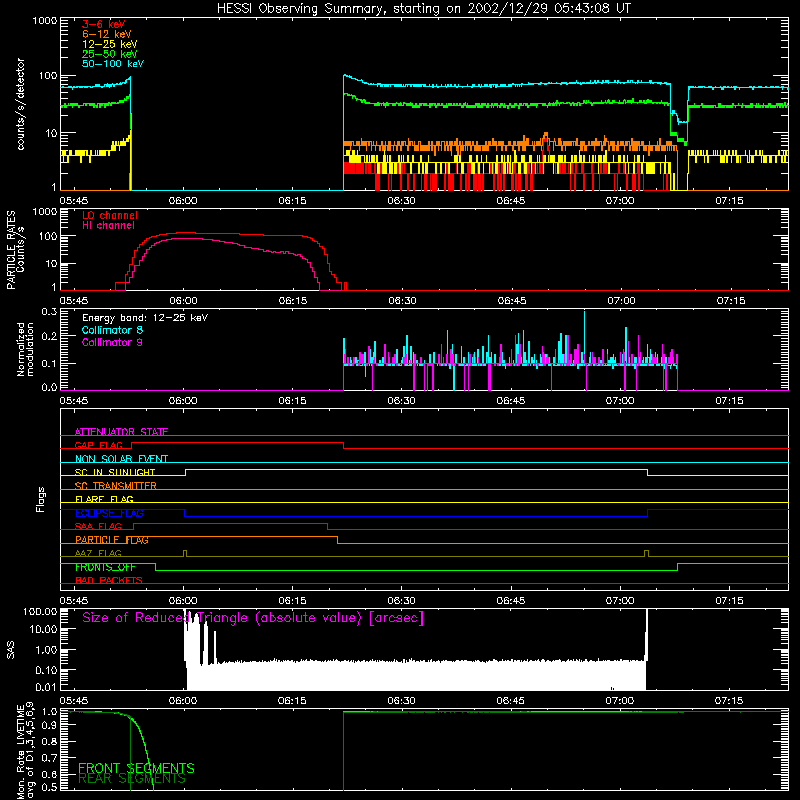The height and width of the screenshot is (800, 800).
Task: Select the GAP FLAG label
Action: coord(98,445)
